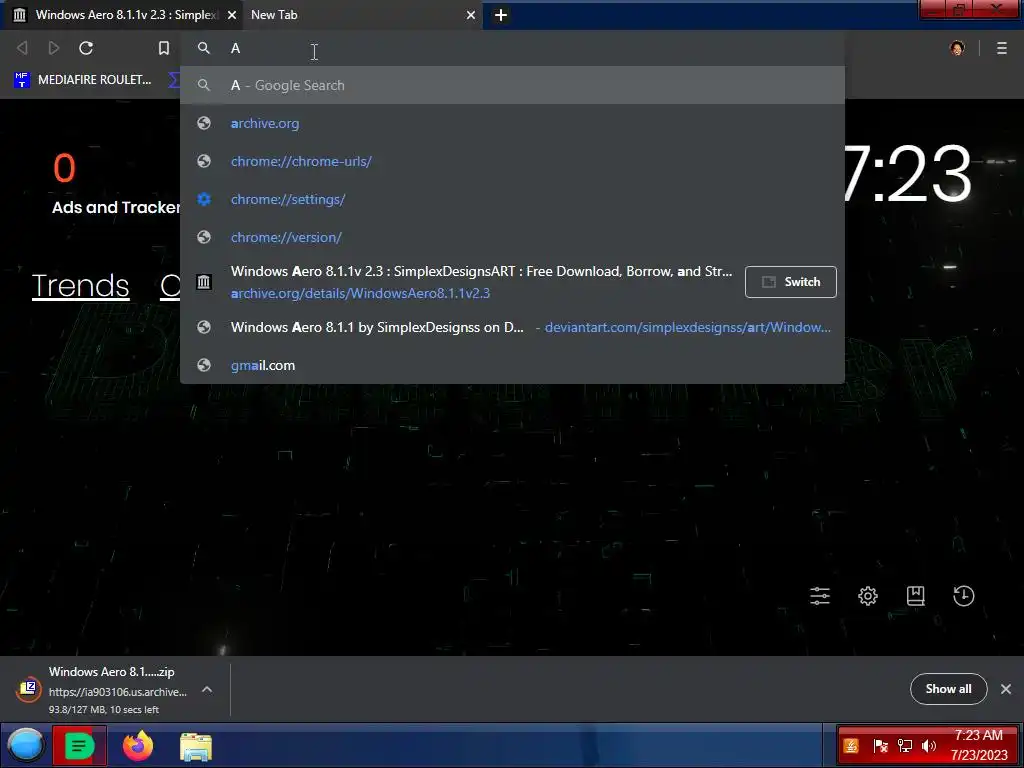Open the Trends section link
This screenshot has width=1024, height=768.
[x=80, y=285]
